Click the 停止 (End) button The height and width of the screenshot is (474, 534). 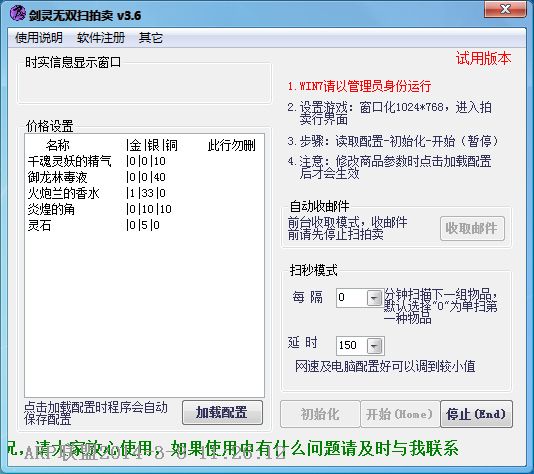pos(476,414)
